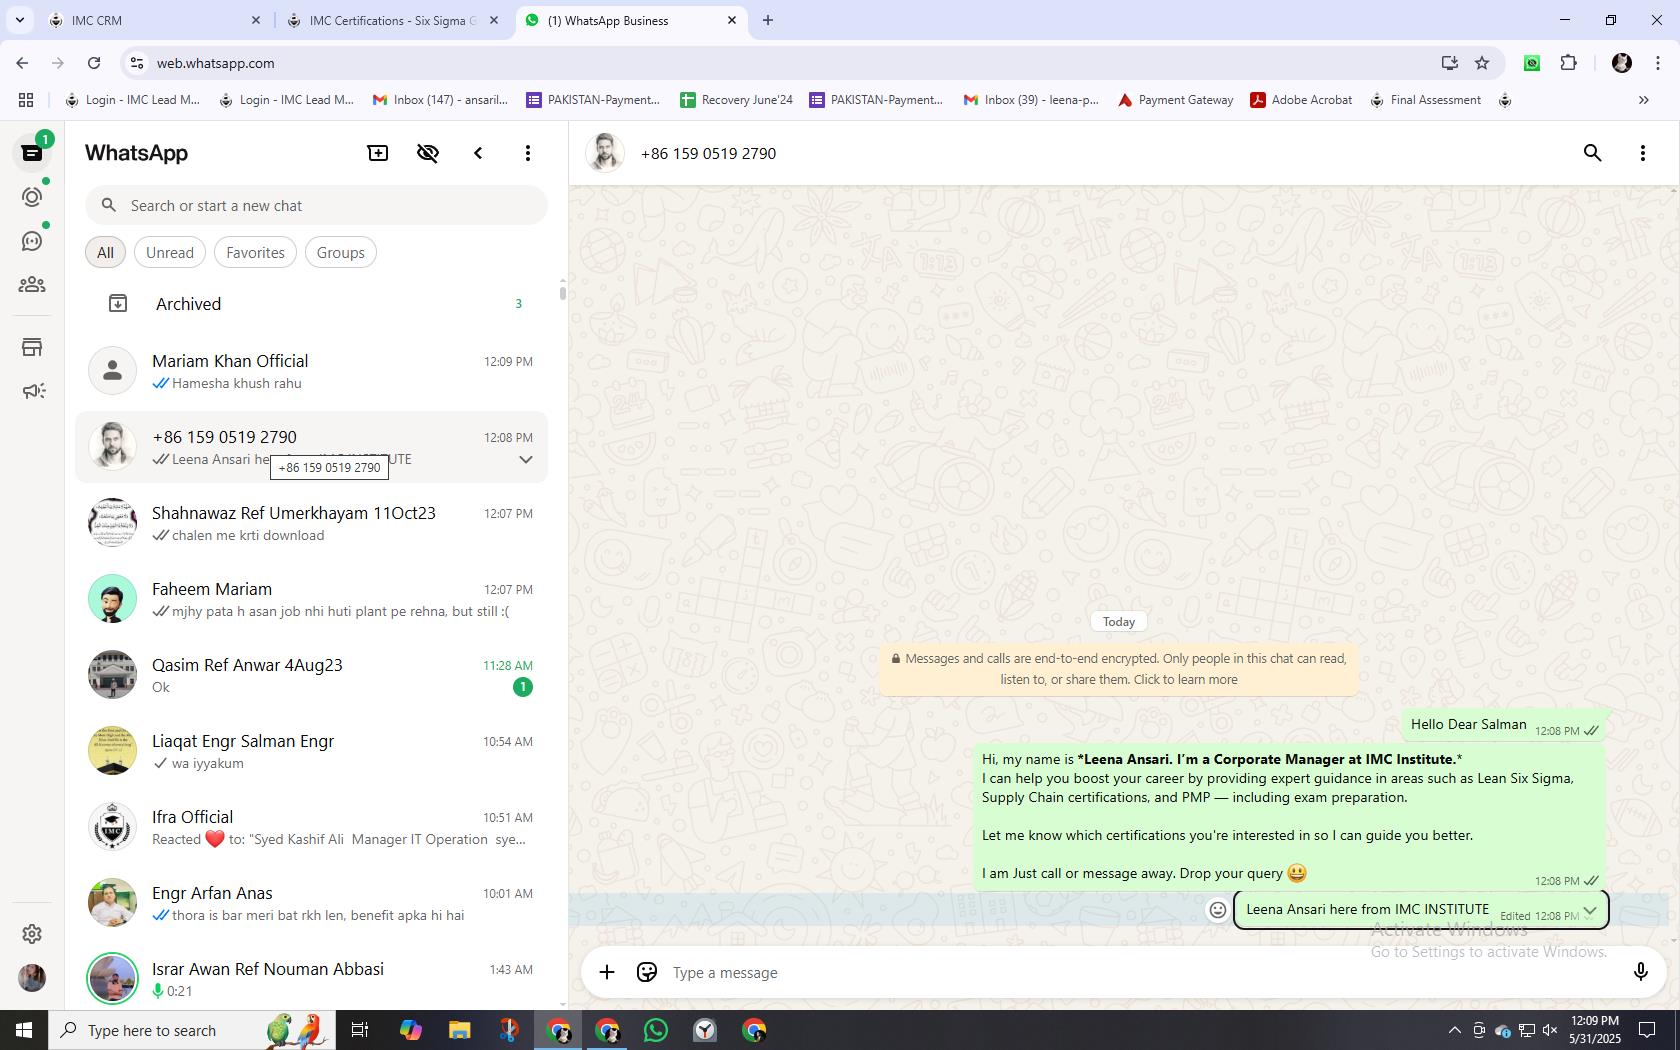Image resolution: width=1680 pixels, height=1050 pixels.
Task: Open WhatsApp Settings gear icon
Action: pos(32,933)
